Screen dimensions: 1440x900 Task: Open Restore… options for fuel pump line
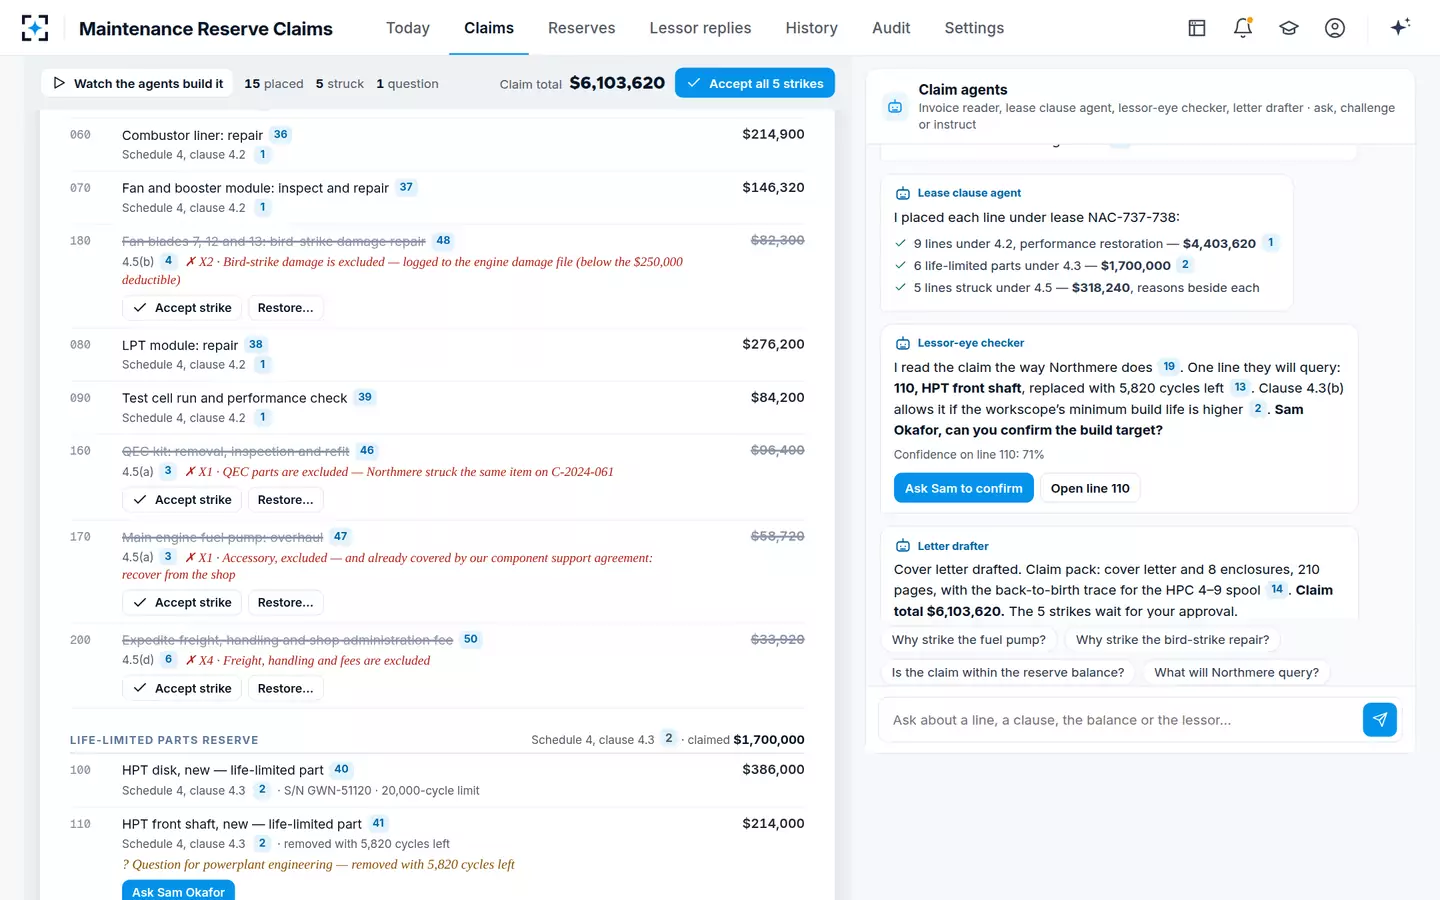pyautogui.click(x=285, y=603)
